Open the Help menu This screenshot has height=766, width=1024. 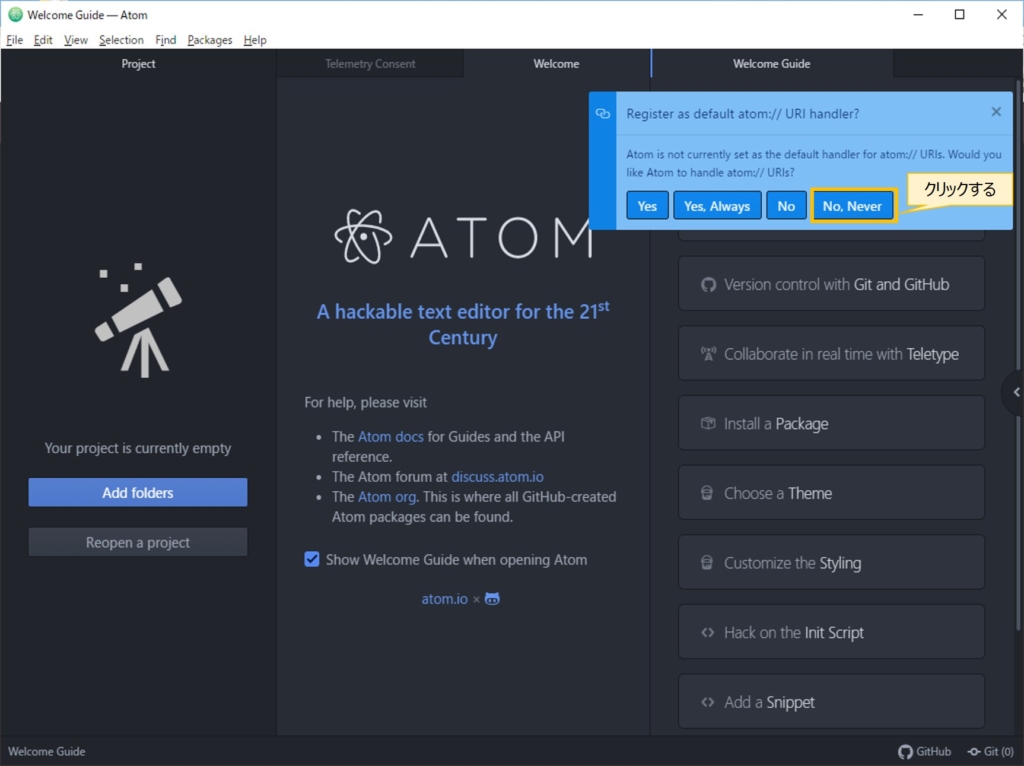pos(255,40)
